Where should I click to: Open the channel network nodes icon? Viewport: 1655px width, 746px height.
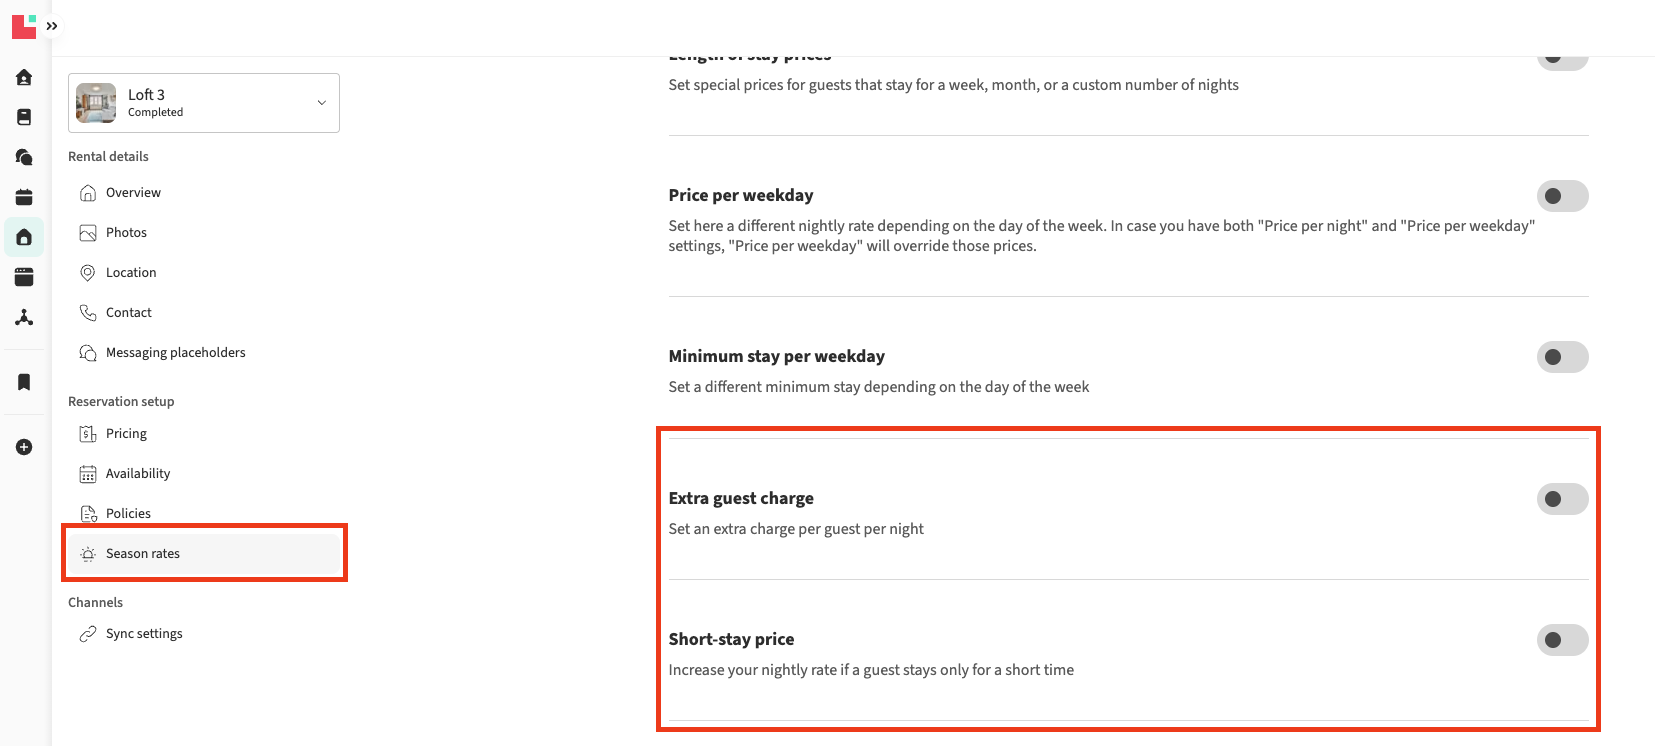[x=24, y=317]
